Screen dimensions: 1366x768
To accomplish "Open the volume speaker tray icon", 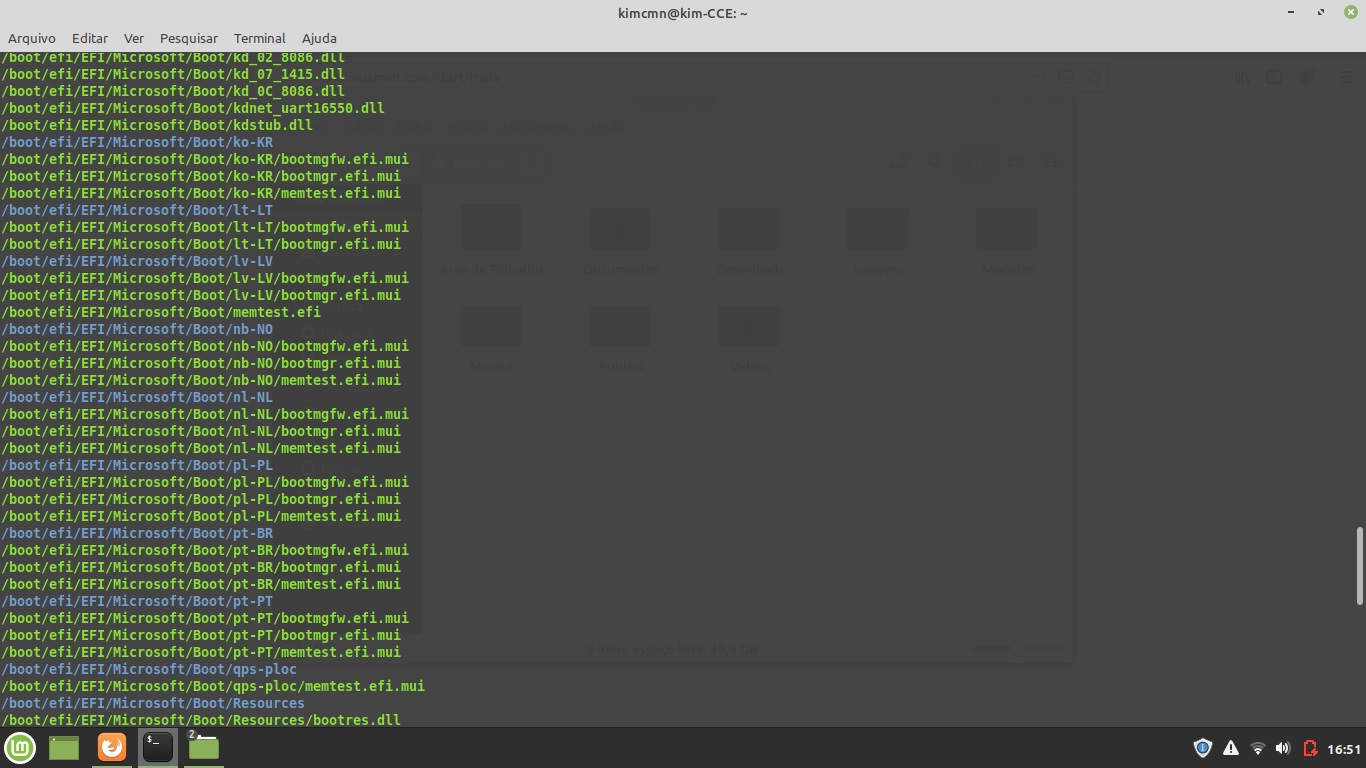I will coord(1284,748).
